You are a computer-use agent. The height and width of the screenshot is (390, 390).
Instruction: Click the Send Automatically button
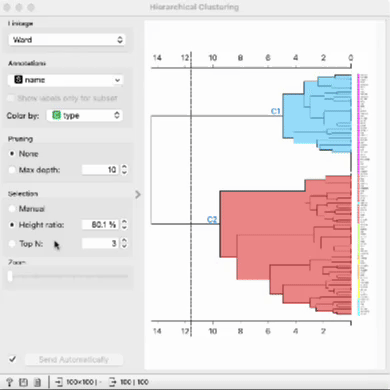click(x=74, y=360)
